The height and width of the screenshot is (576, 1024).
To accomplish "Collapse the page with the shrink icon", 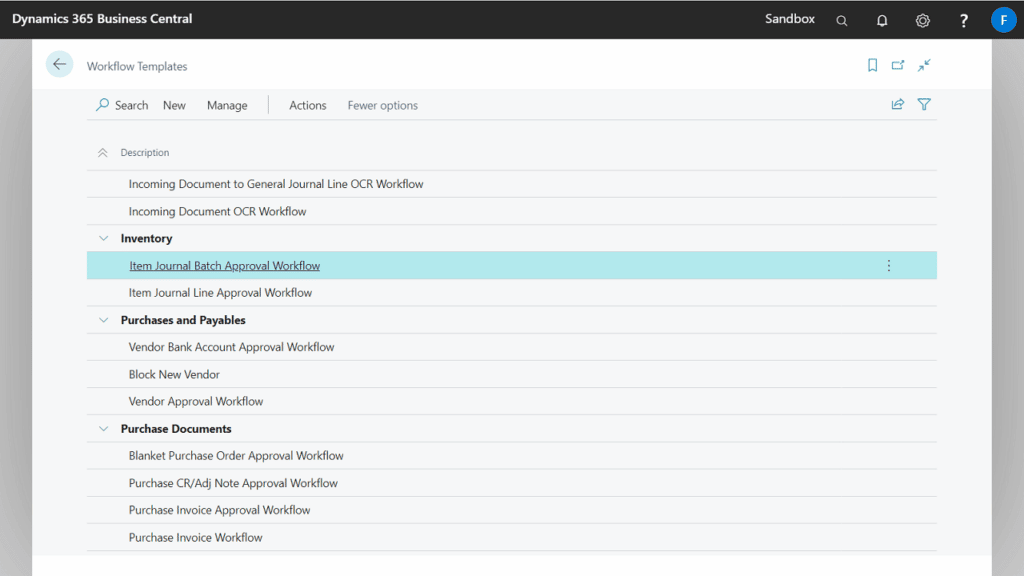I will [924, 65].
